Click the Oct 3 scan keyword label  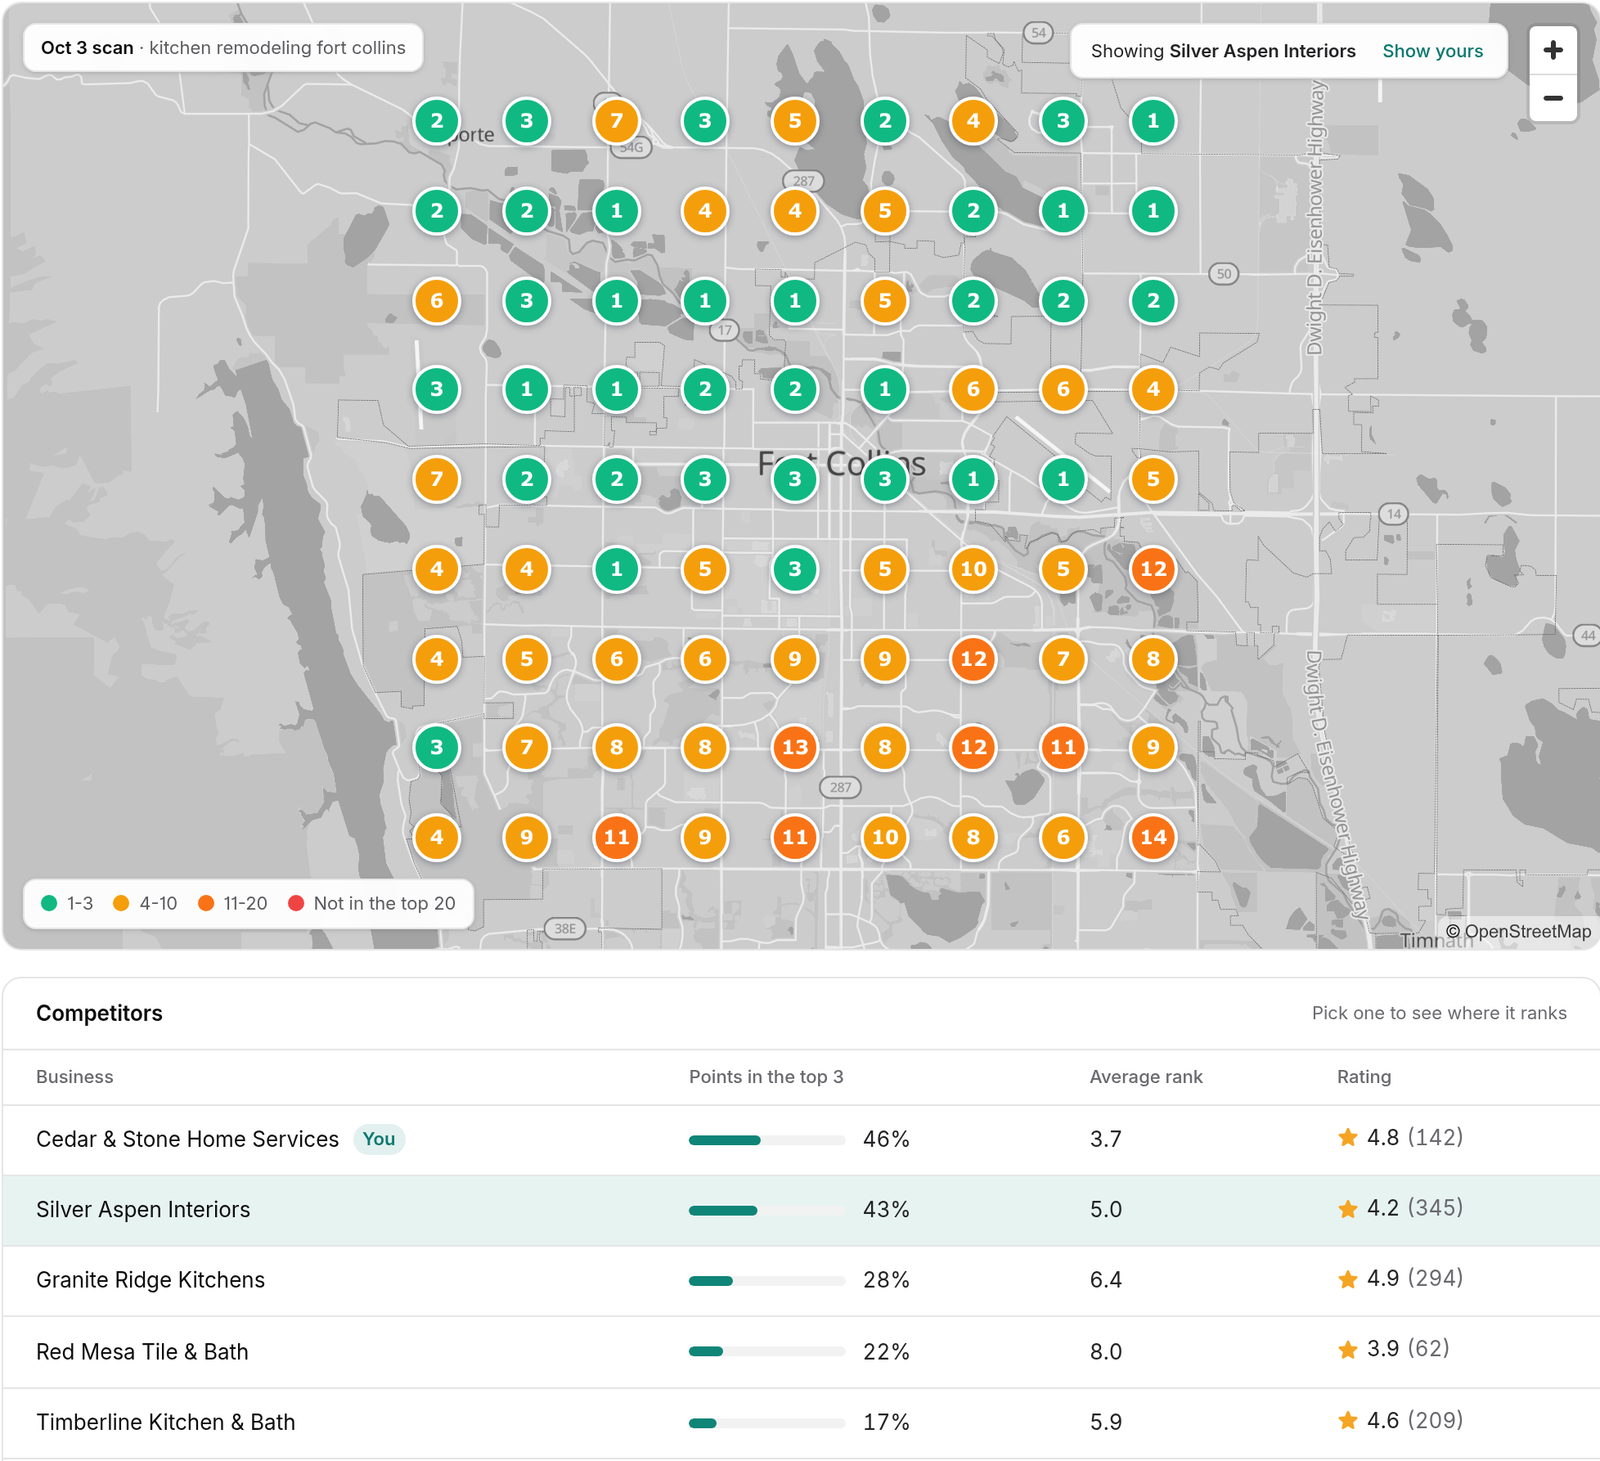(223, 48)
